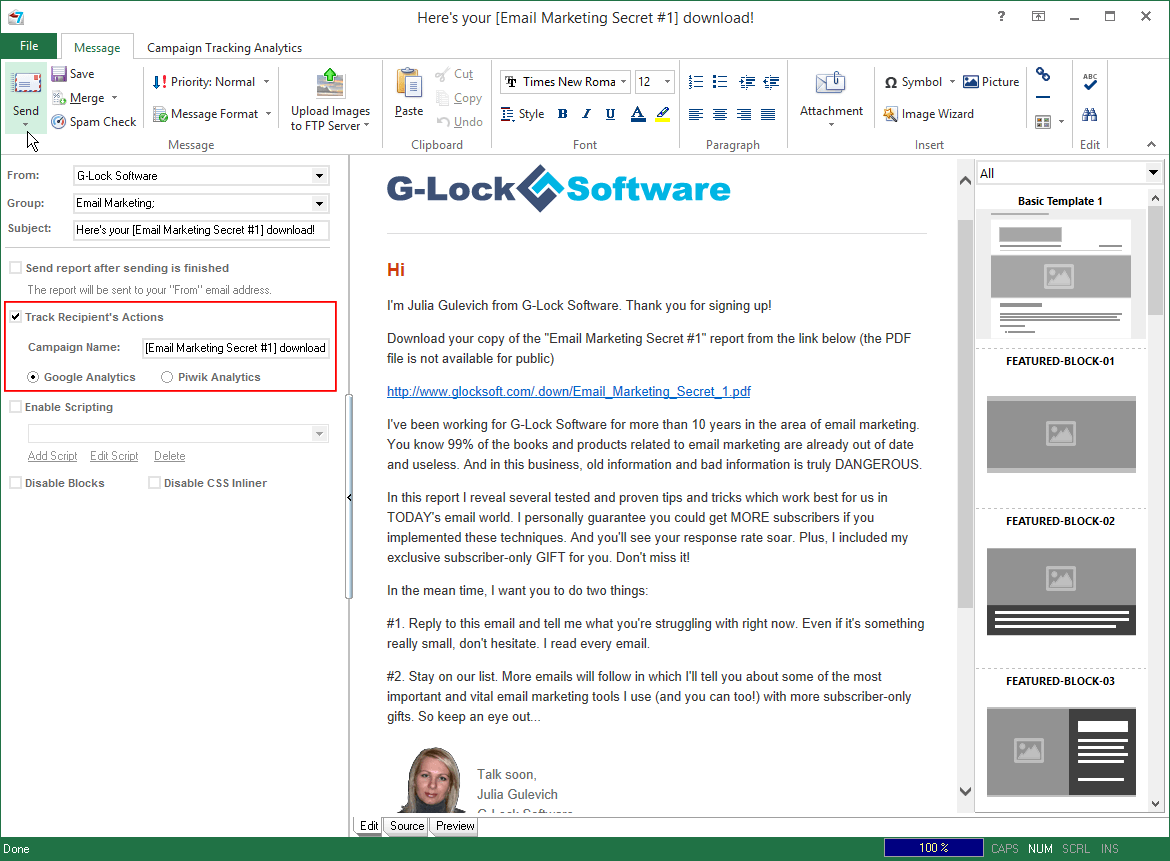1170x861 pixels.
Task: Select Google Analytics radio button
Action: [33, 378]
